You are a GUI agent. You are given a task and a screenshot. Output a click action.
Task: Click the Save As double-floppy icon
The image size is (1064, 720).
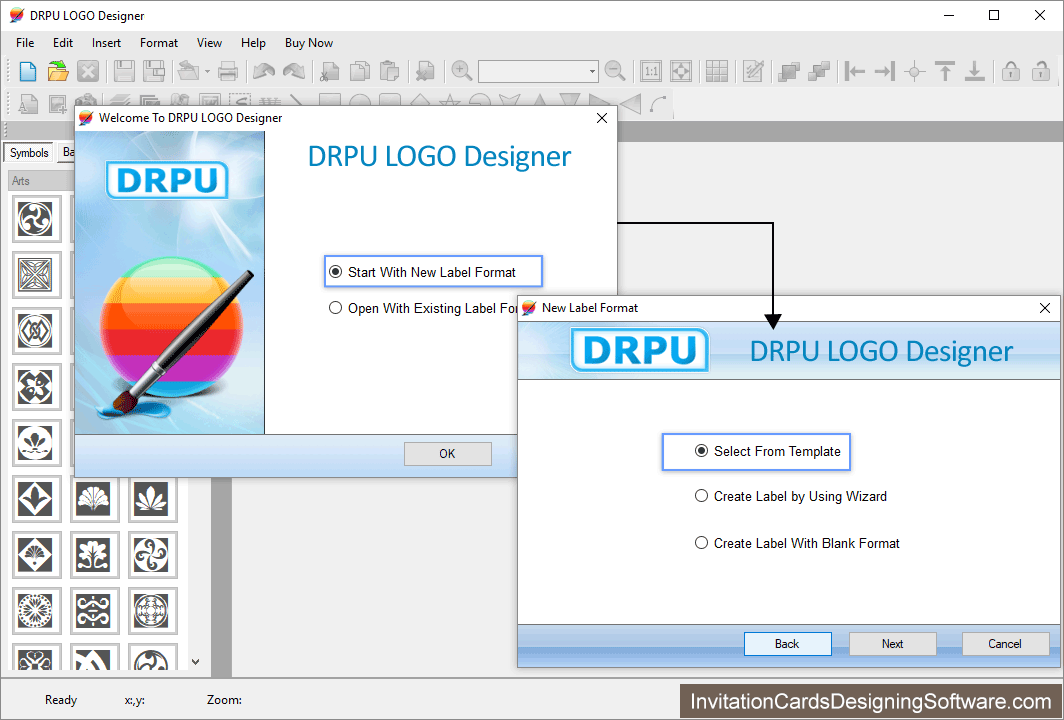pos(154,71)
